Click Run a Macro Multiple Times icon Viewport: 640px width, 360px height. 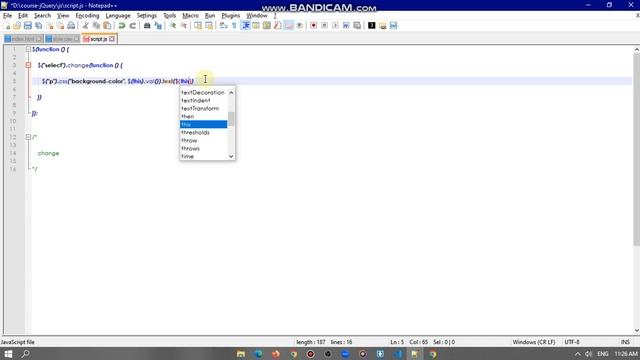346,26
